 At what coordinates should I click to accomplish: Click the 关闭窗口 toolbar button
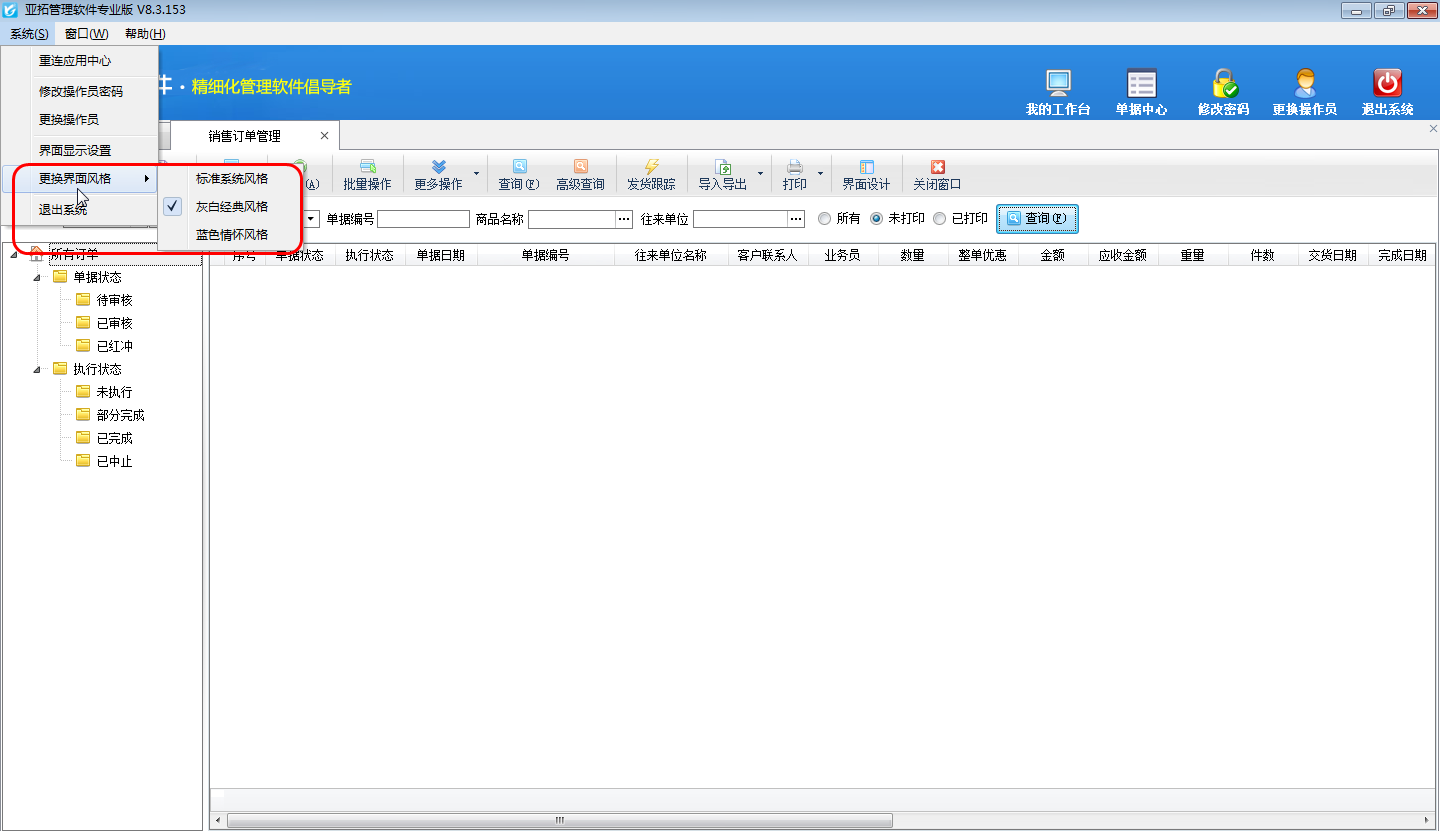937,175
